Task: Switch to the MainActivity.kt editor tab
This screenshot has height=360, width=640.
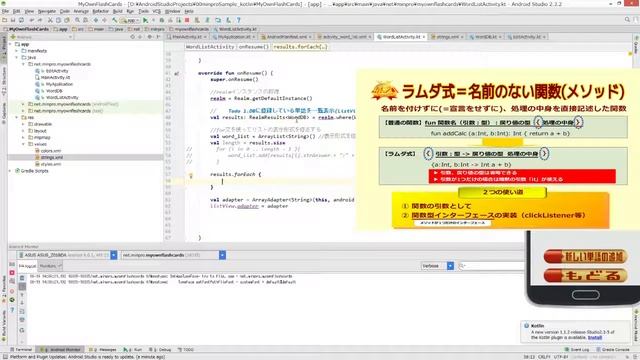Action: (187, 37)
